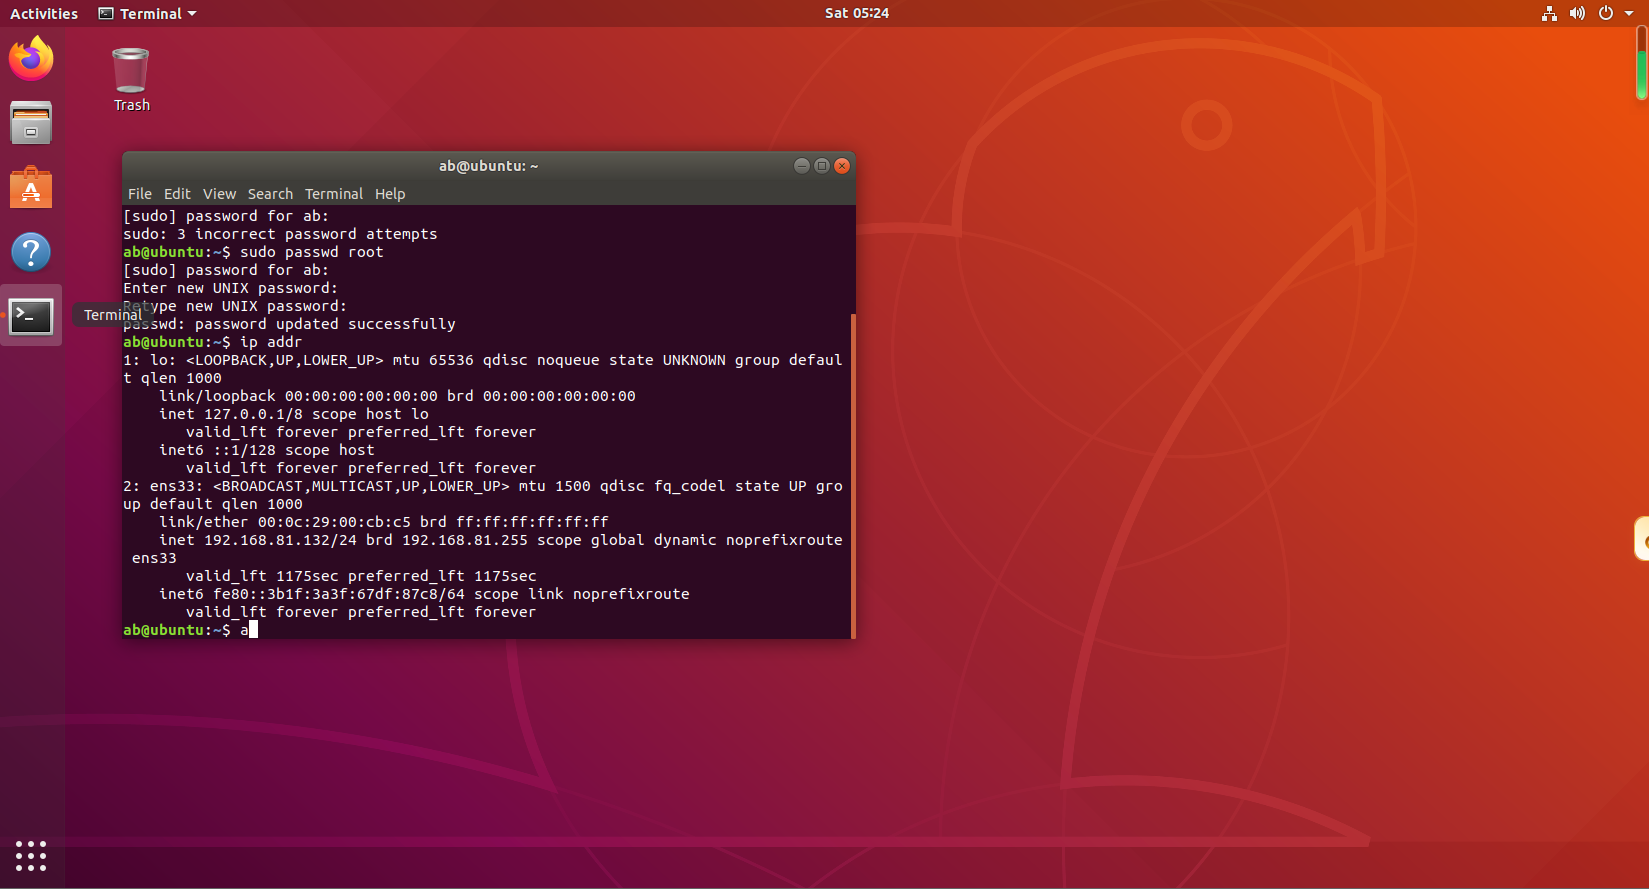
Task: Click the volume speaker icon
Action: (x=1577, y=13)
